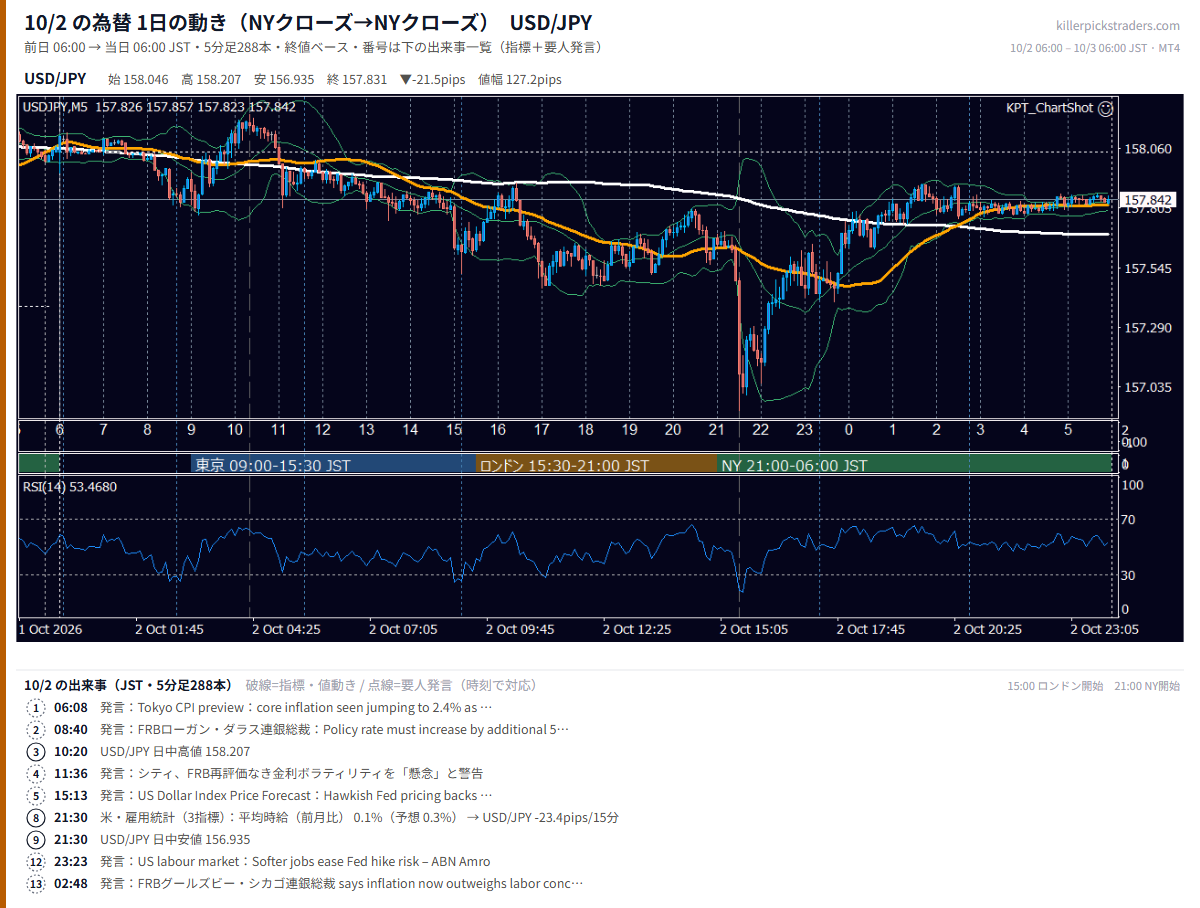Click the '2 Oct 23:05' time label
Viewport: 1200px width, 908px height.
tap(1105, 629)
